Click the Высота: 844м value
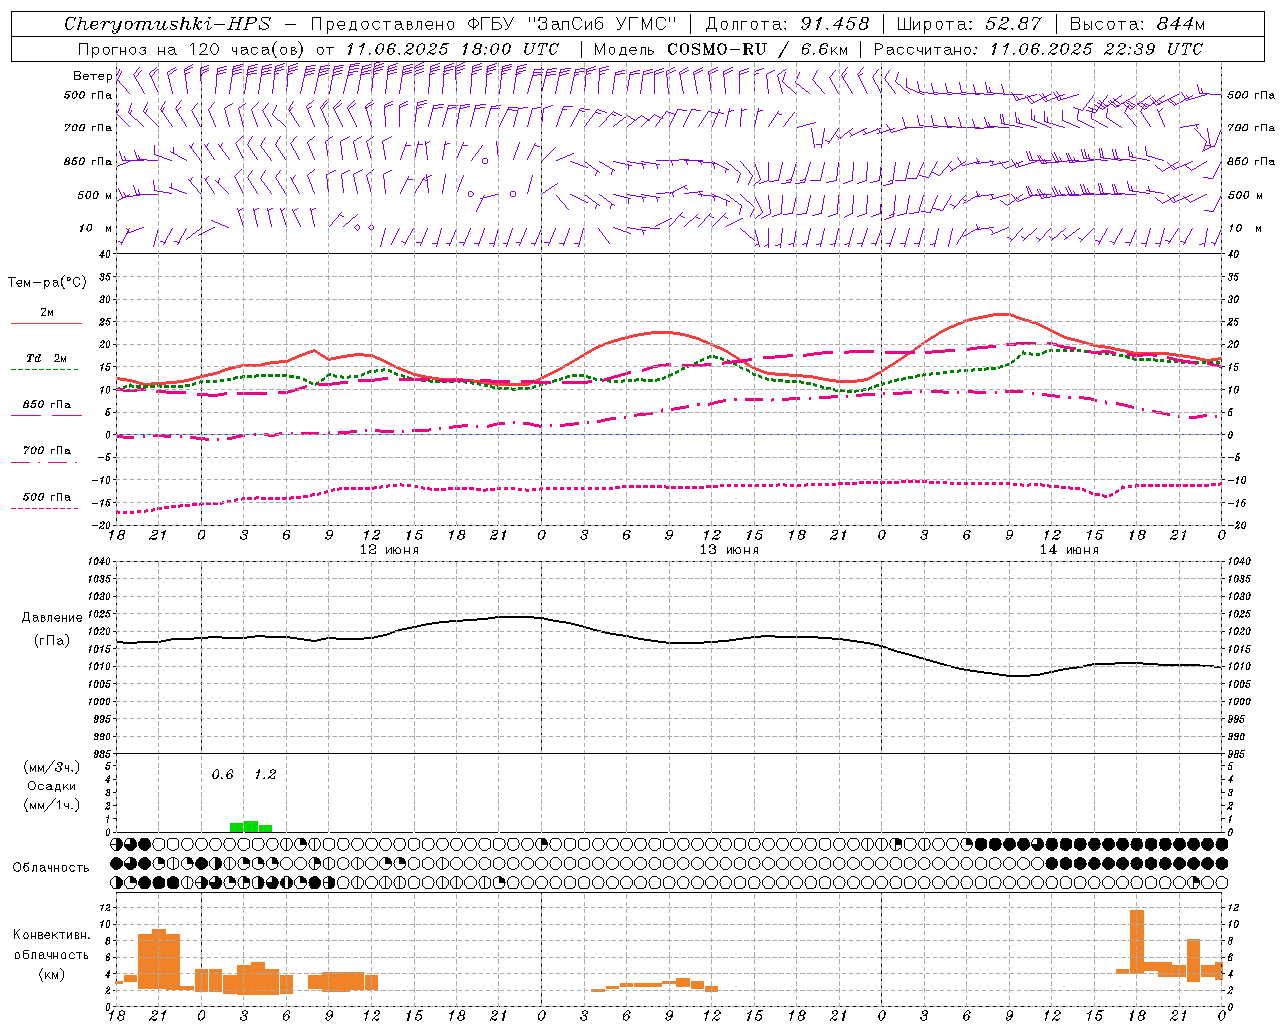The width and height of the screenshot is (1280, 1024). point(1137,24)
